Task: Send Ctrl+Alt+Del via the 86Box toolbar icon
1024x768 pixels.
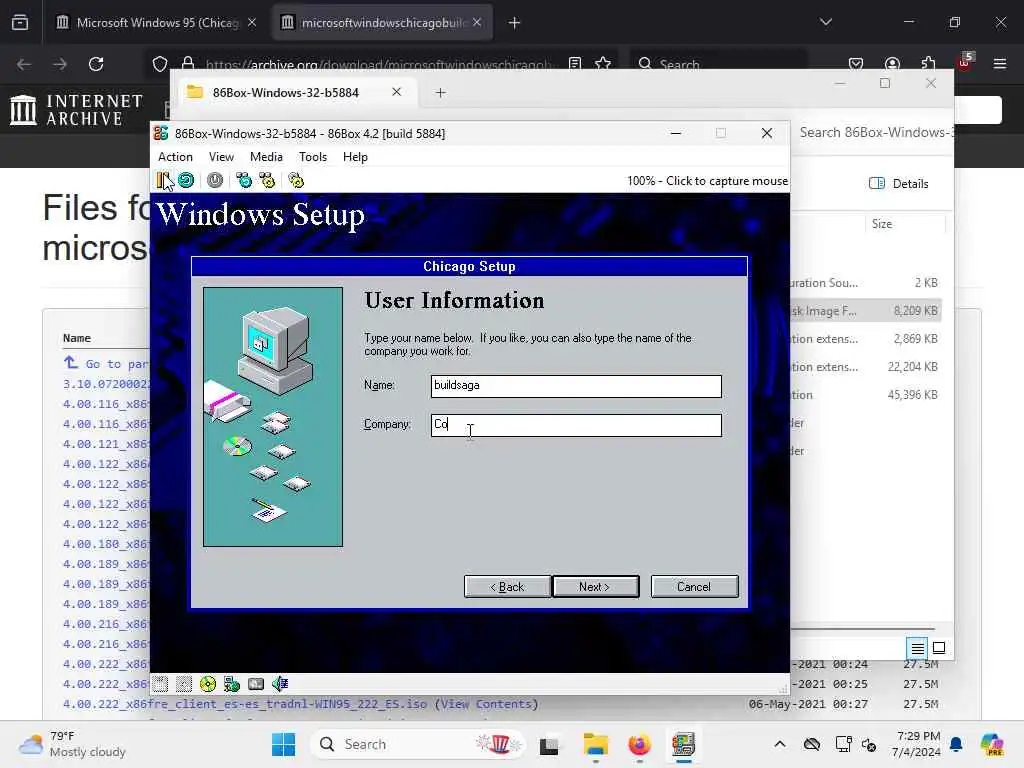Action: click(x=244, y=180)
